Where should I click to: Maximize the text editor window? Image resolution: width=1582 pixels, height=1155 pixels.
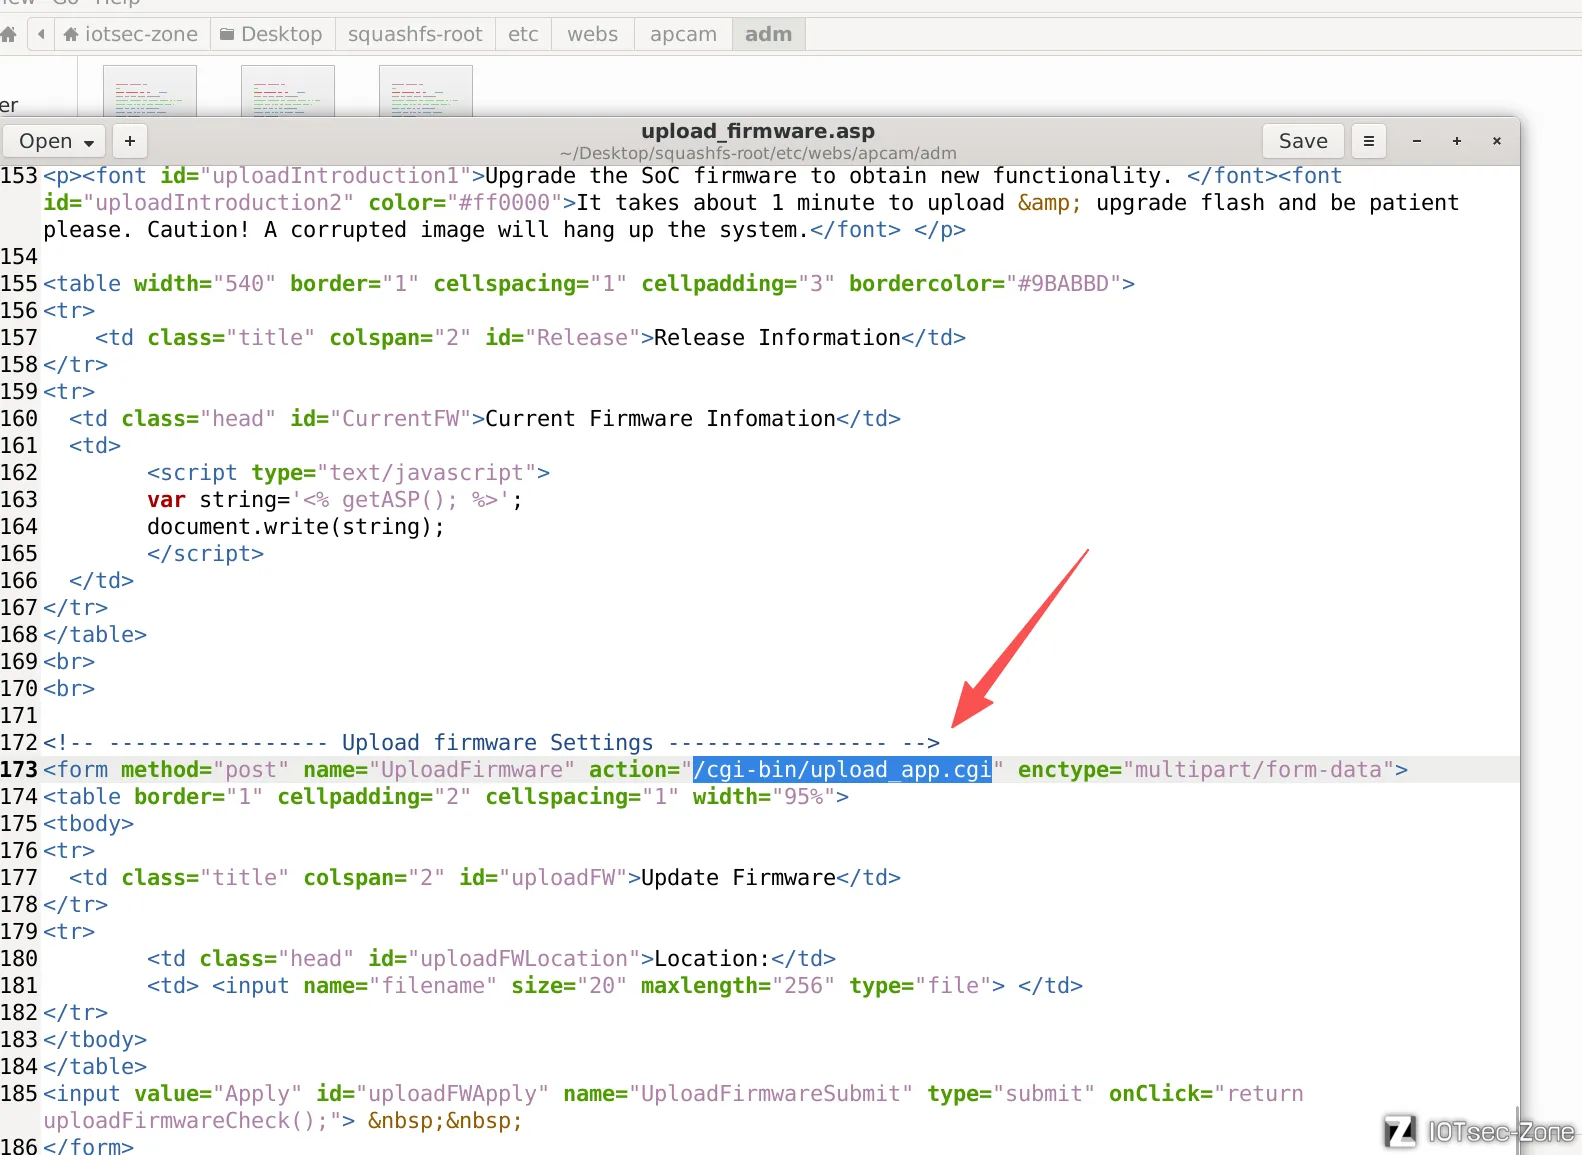click(x=1457, y=141)
